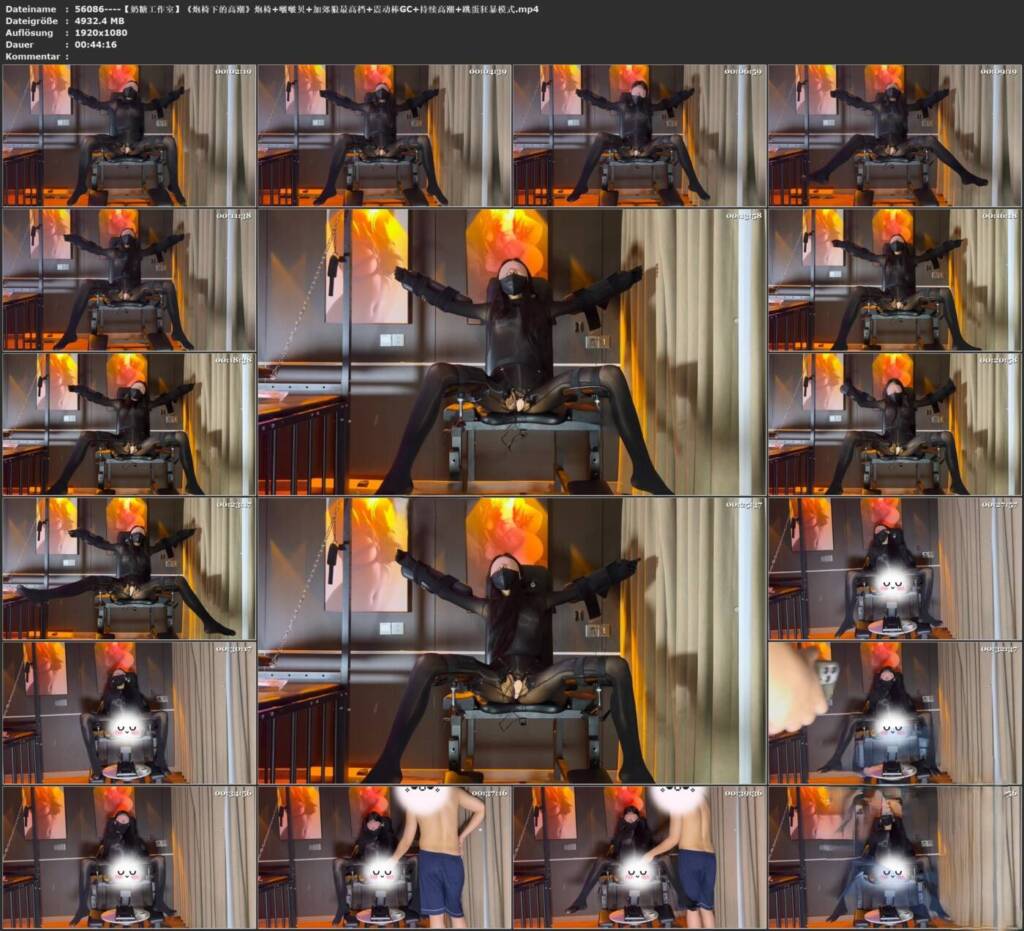The width and height of the screenshot is (1024, 931).
Task: Open the thumbnail stamped 00:39:36
Action: pos(640,857)
